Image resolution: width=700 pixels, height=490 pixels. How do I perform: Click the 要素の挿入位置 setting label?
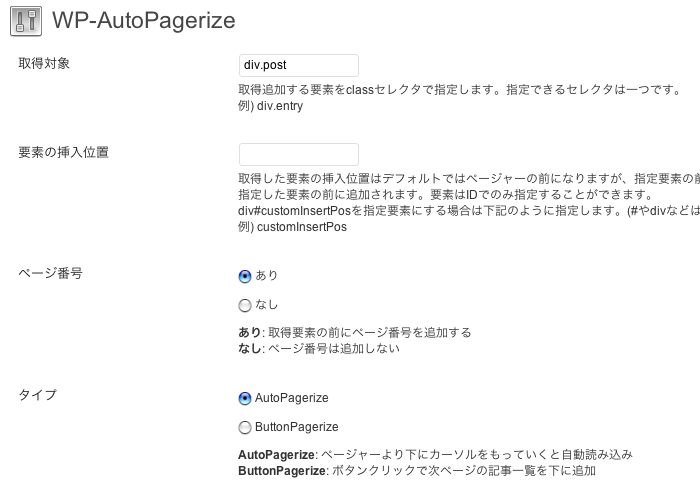63,153
